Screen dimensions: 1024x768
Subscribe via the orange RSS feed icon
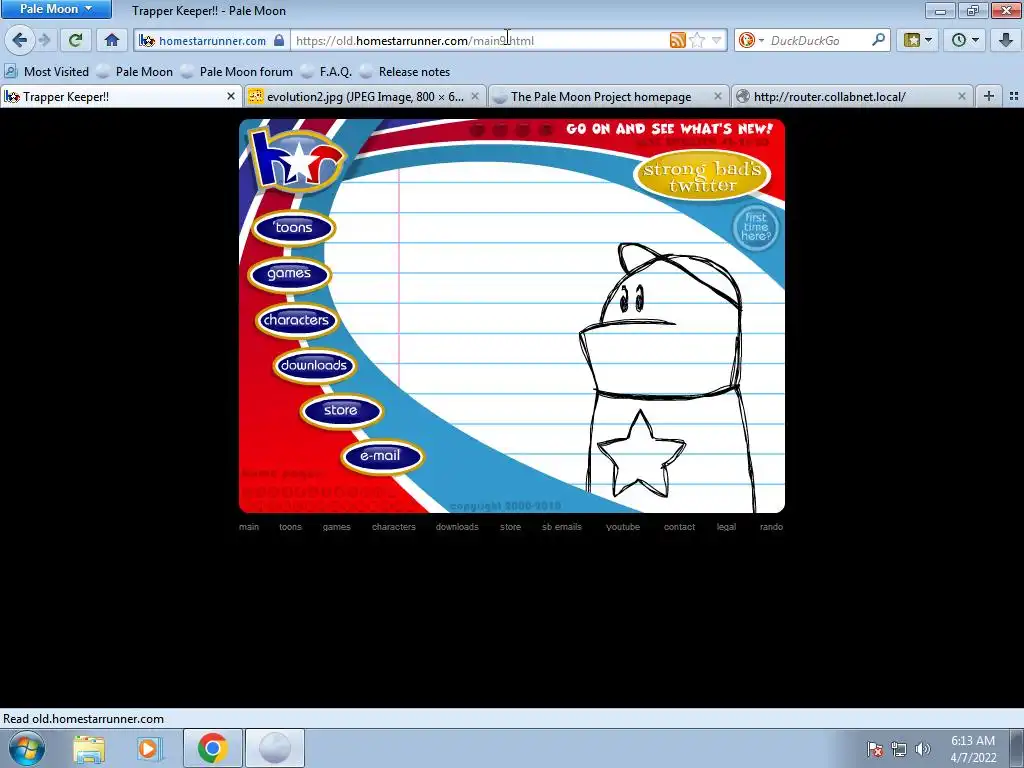click(677, 40)
